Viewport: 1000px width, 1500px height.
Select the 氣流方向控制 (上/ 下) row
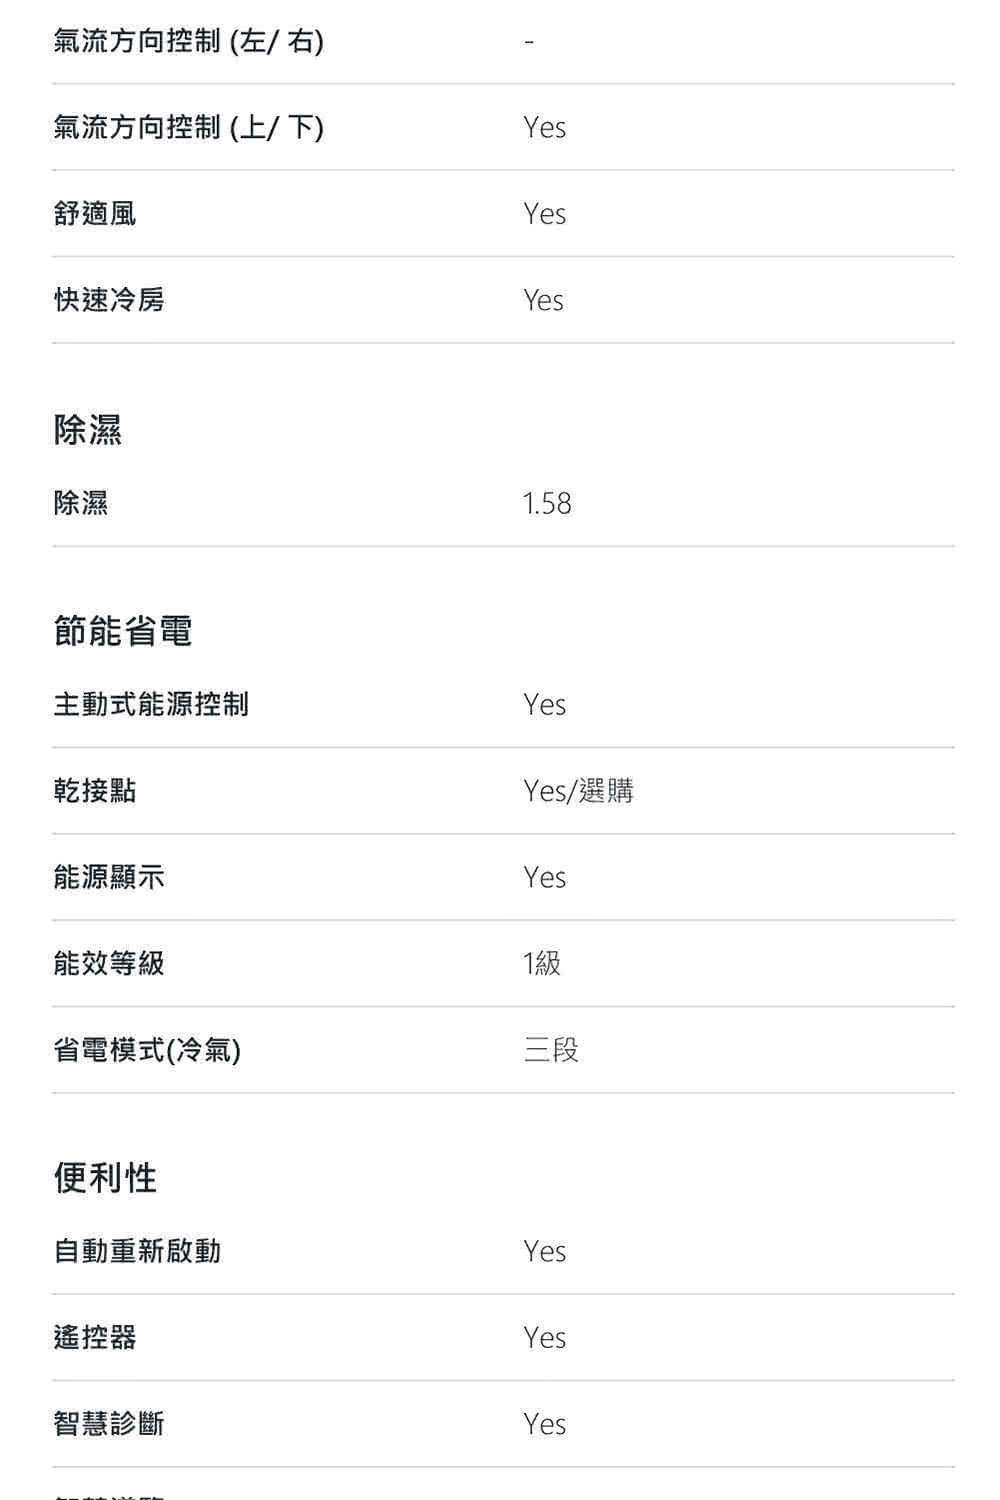[503, 127]
